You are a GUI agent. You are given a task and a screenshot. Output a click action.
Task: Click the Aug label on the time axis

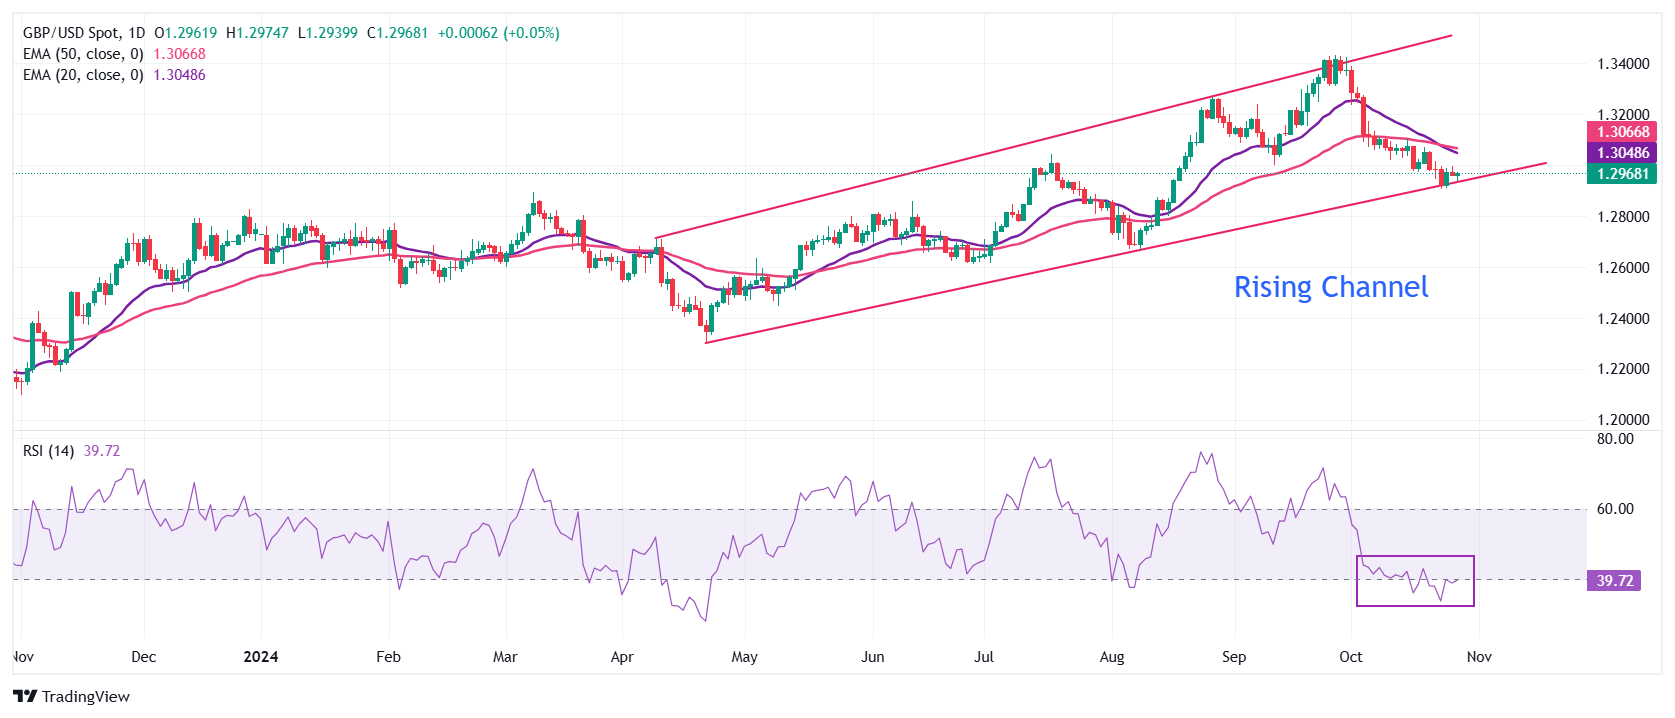(x=1111, y=657)
